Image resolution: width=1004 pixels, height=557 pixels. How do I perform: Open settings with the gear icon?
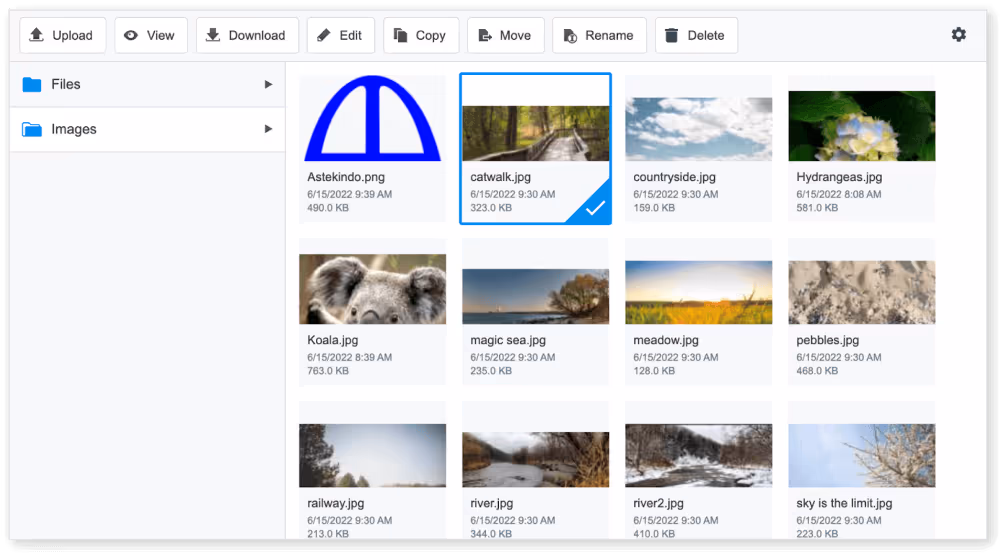(958, 35)
